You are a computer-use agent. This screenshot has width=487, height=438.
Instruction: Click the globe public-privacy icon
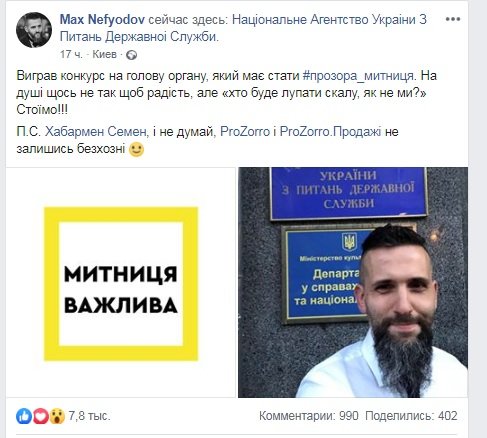point(131,55)
